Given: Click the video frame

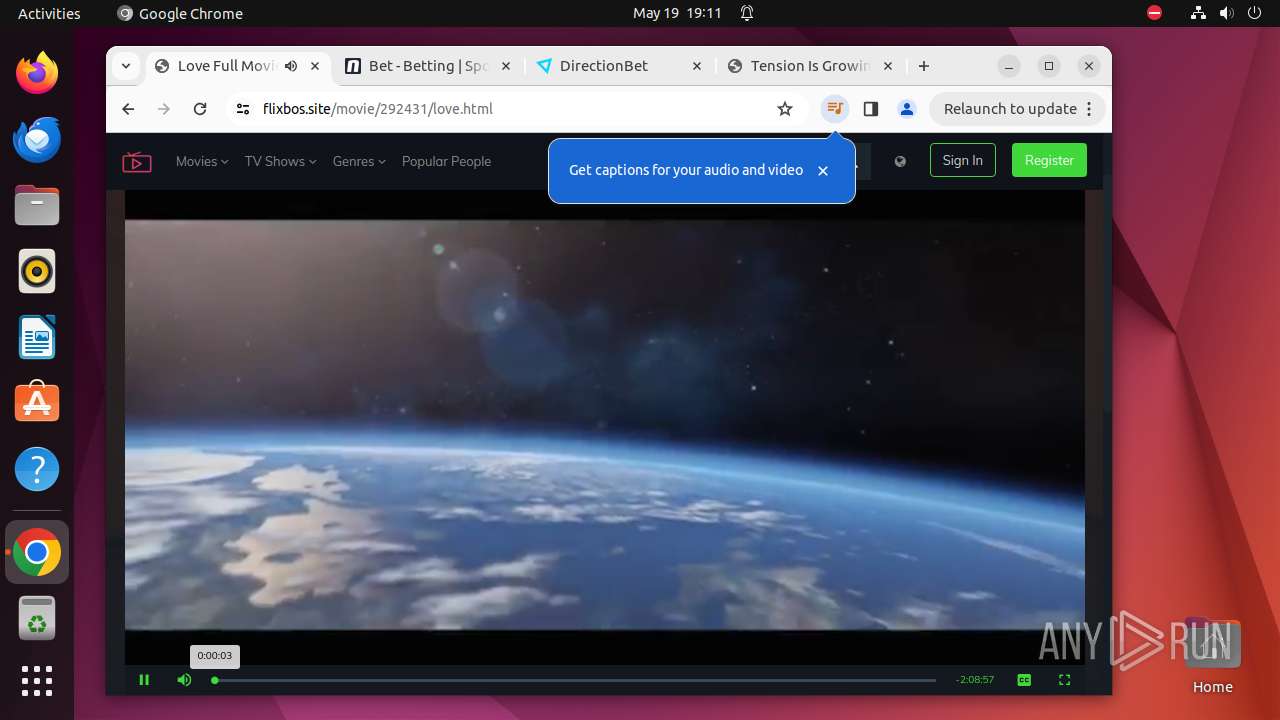Looking at the screenshot, I should [x=604, y=425].
